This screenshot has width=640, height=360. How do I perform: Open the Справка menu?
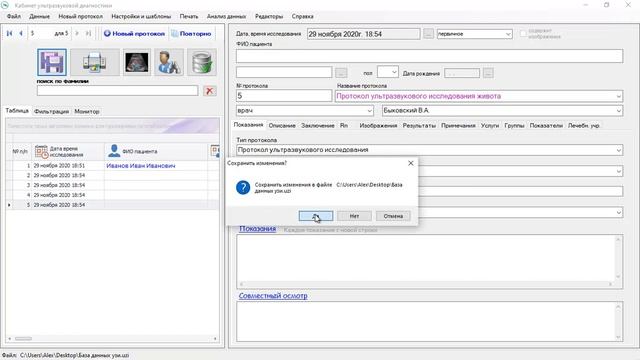302,16
